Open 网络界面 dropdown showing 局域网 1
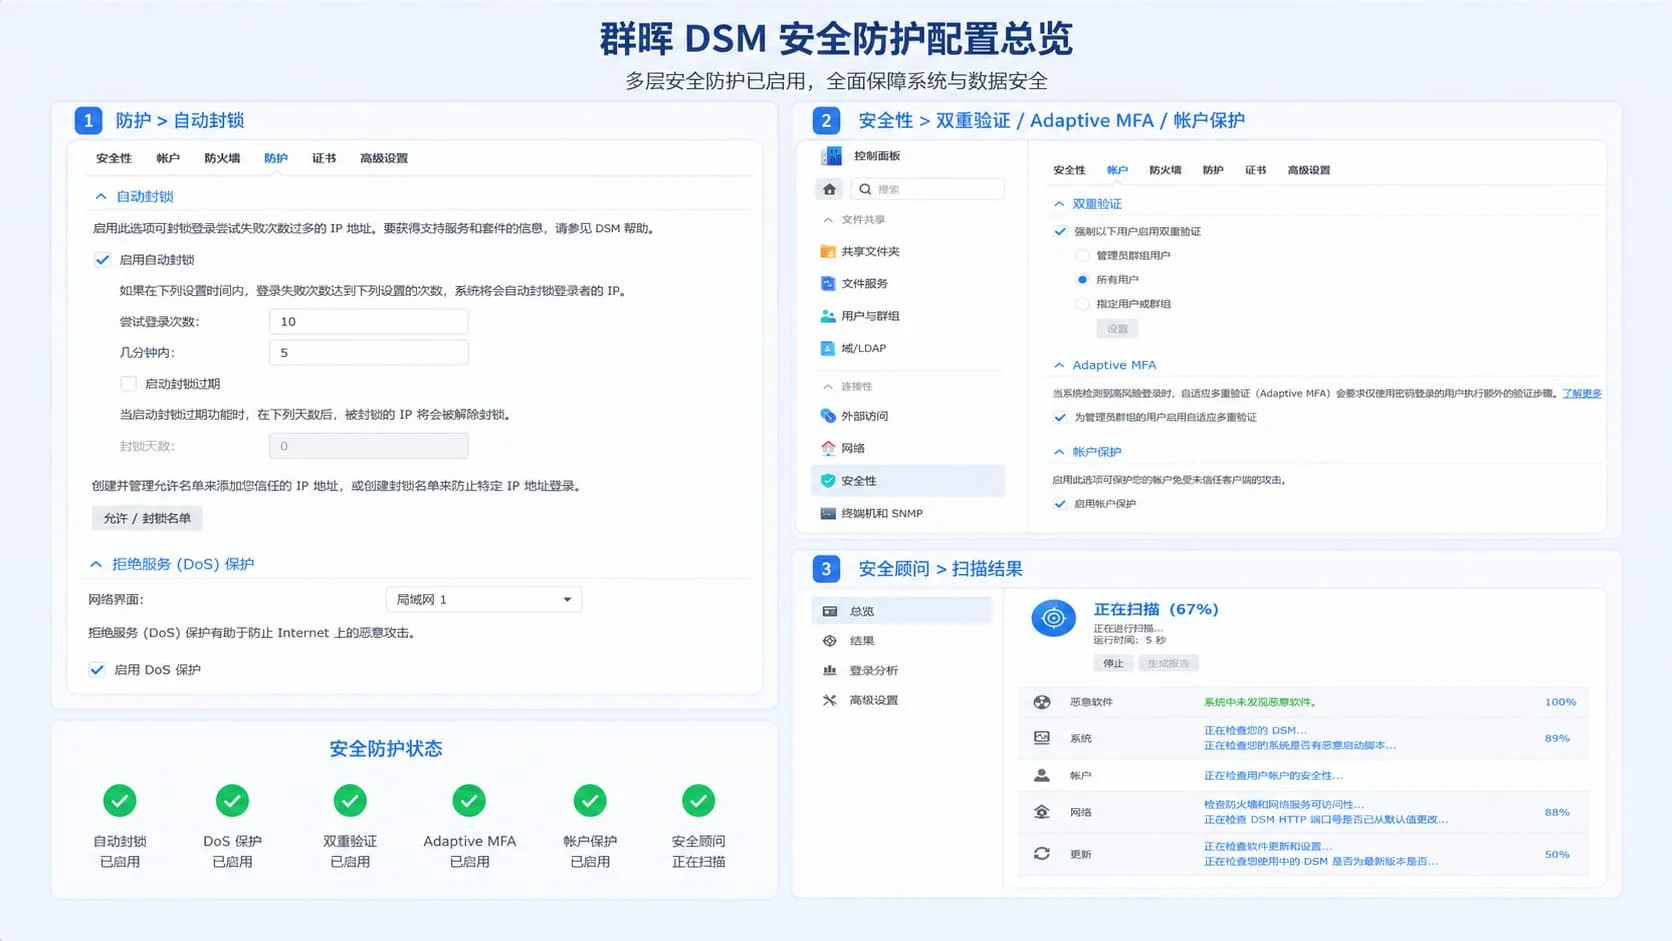1672x941 pixels. (484, 600)
